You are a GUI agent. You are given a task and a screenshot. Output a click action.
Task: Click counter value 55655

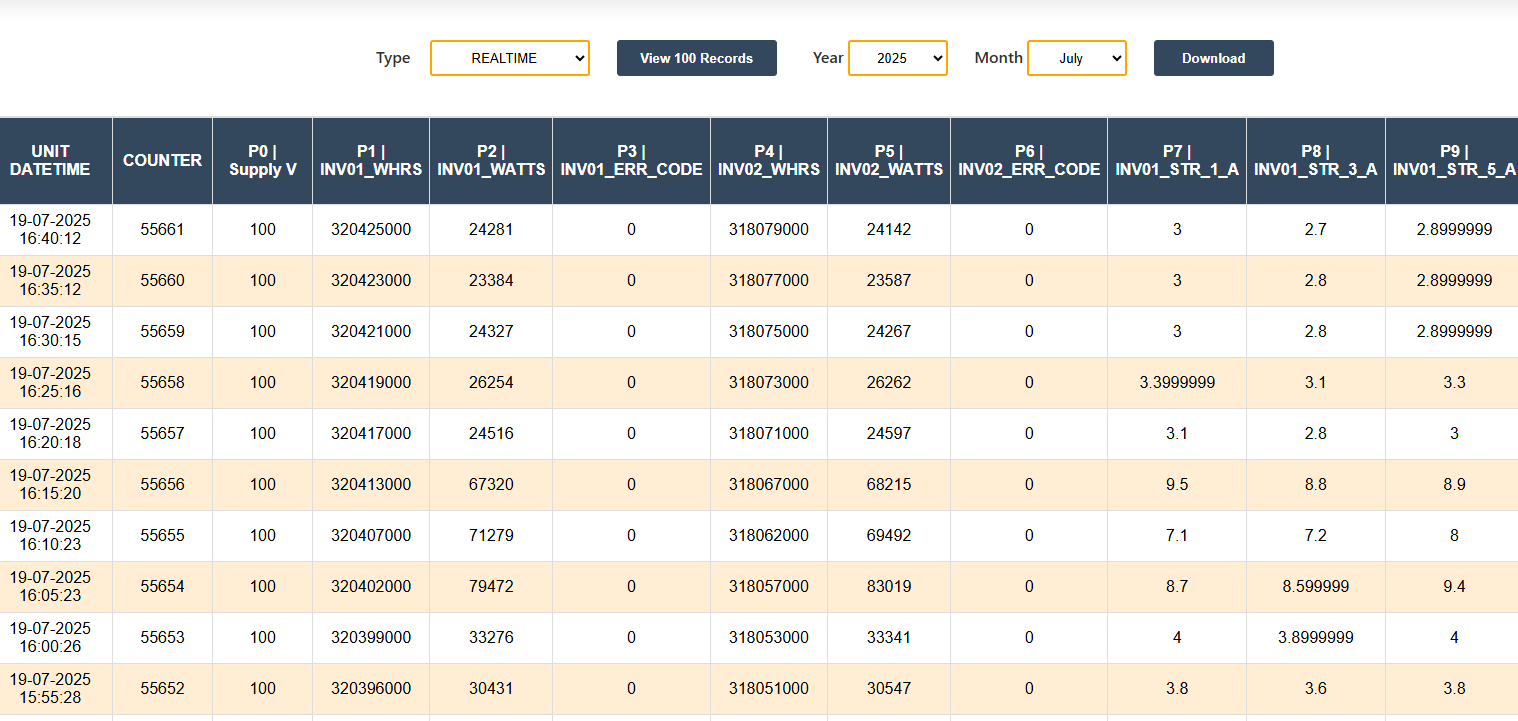point(162,536)
